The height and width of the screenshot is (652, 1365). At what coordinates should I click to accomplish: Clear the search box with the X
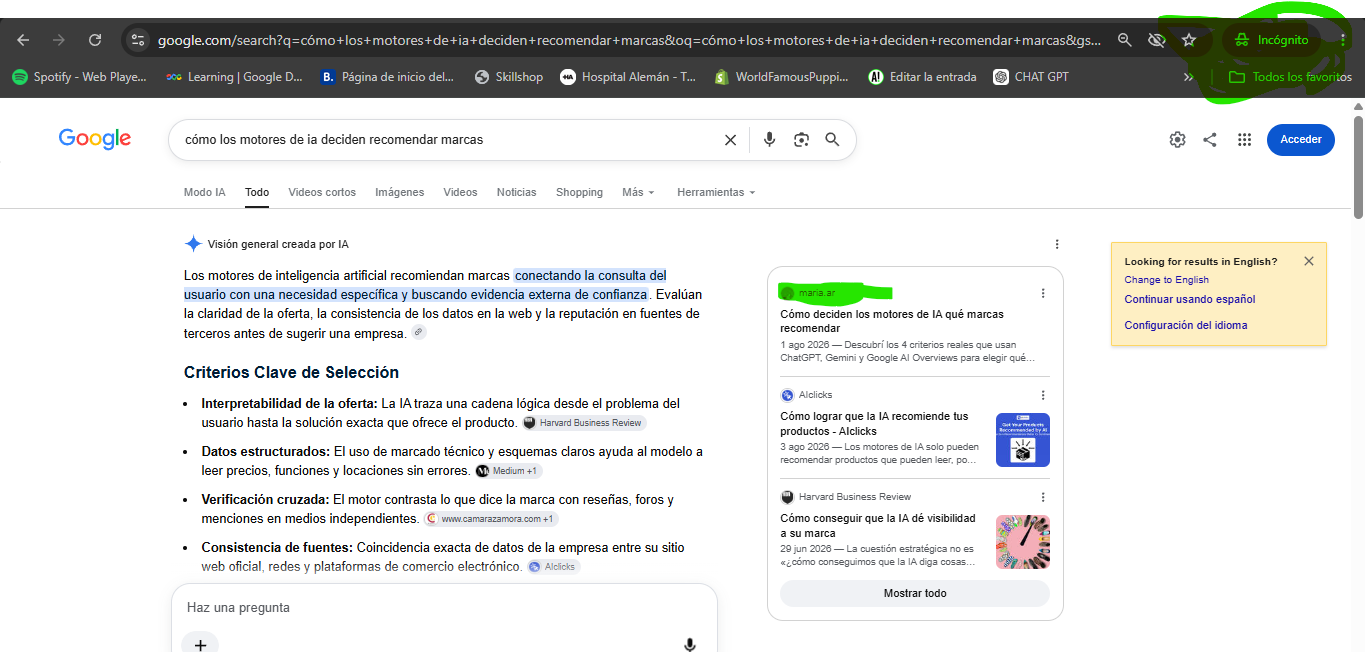730,140
